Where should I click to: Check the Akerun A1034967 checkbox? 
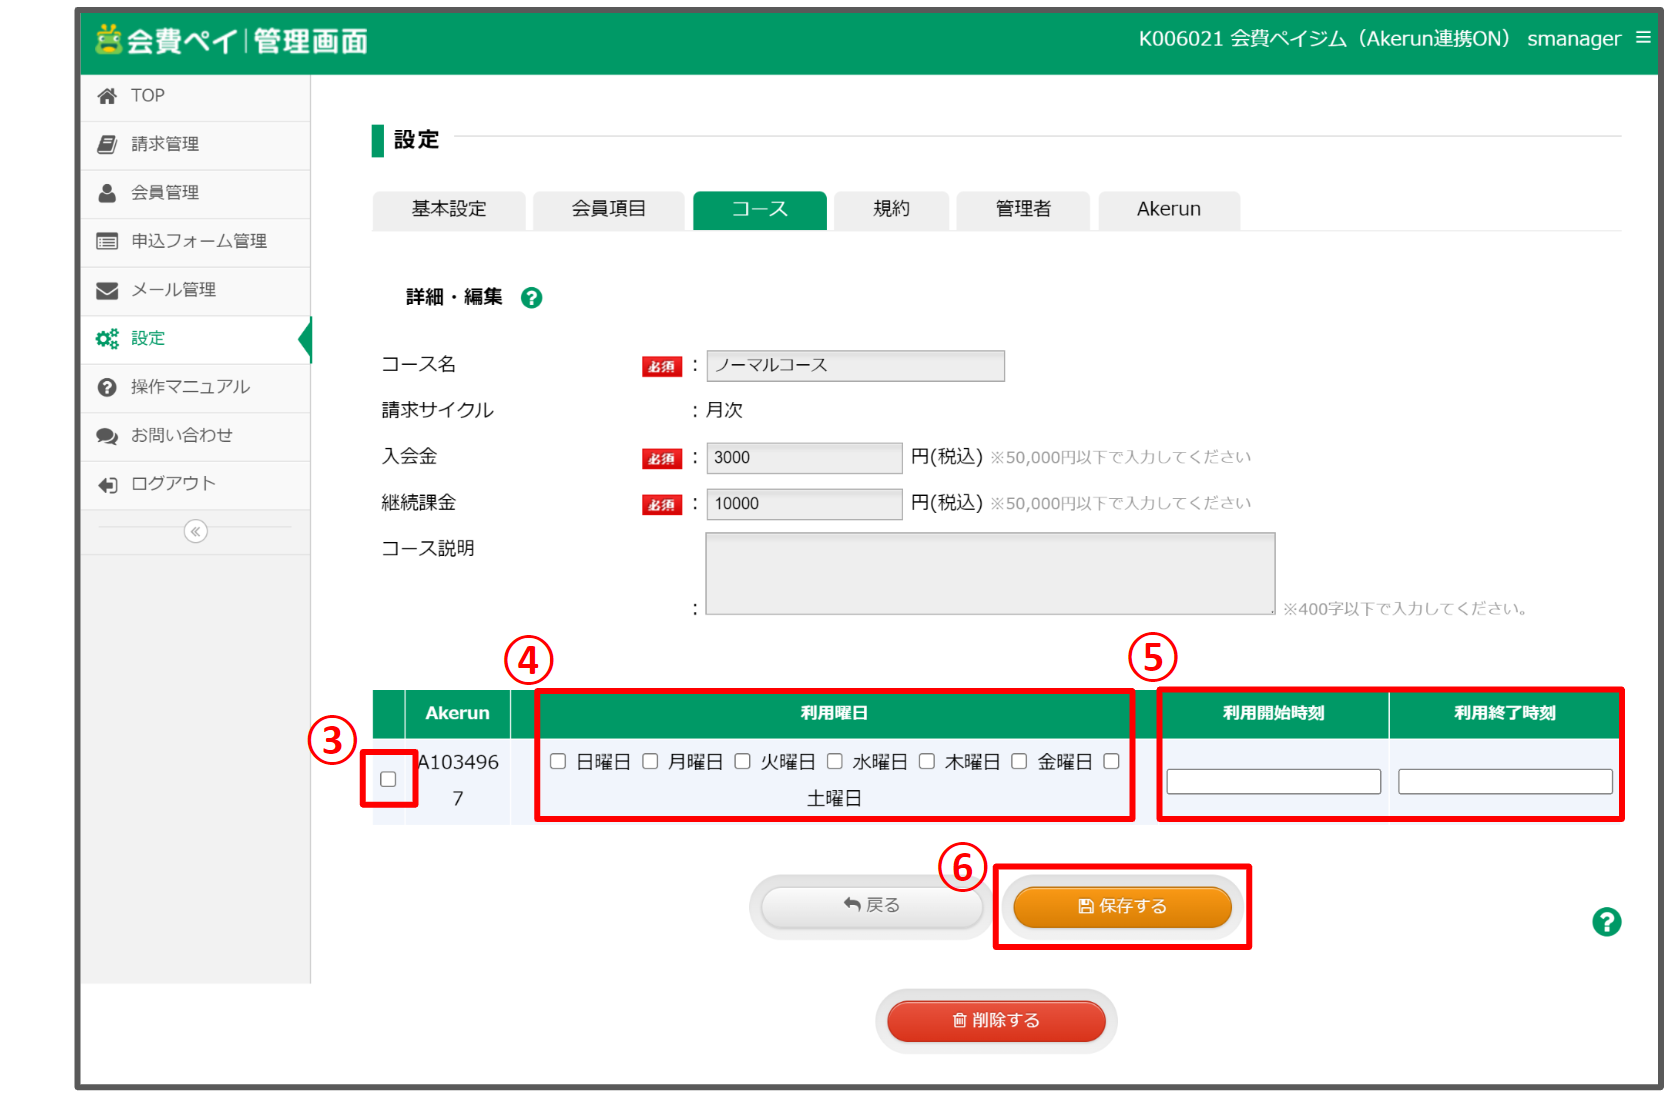point(388,779)
